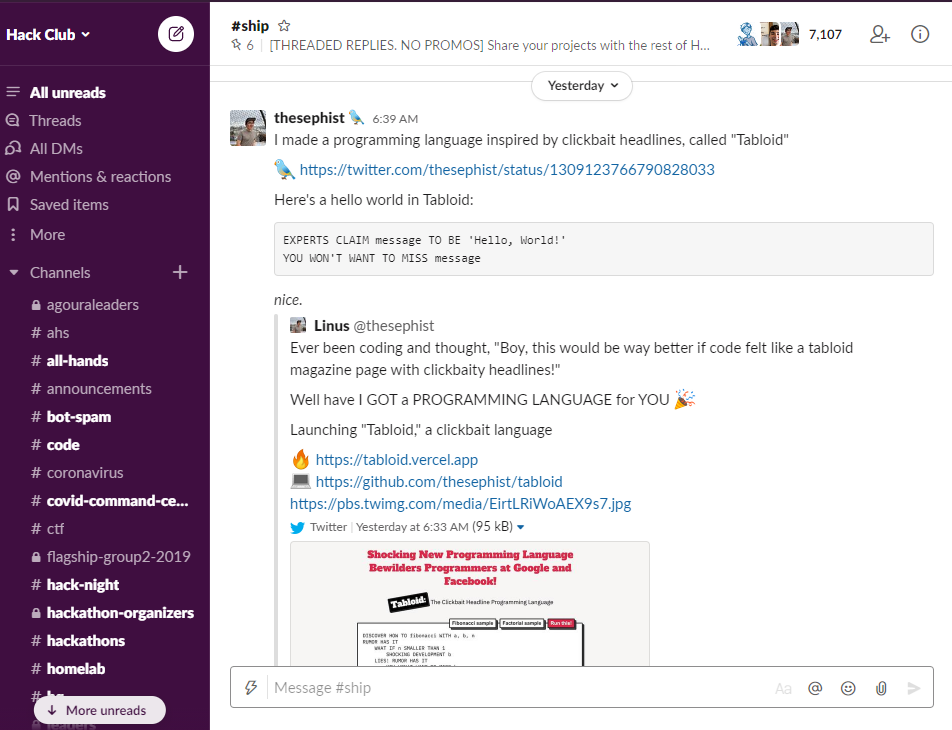Click the shortcuts lightning bolt icon
The height and width of the screenshot is (730, 952).
[x=251, y=687]
